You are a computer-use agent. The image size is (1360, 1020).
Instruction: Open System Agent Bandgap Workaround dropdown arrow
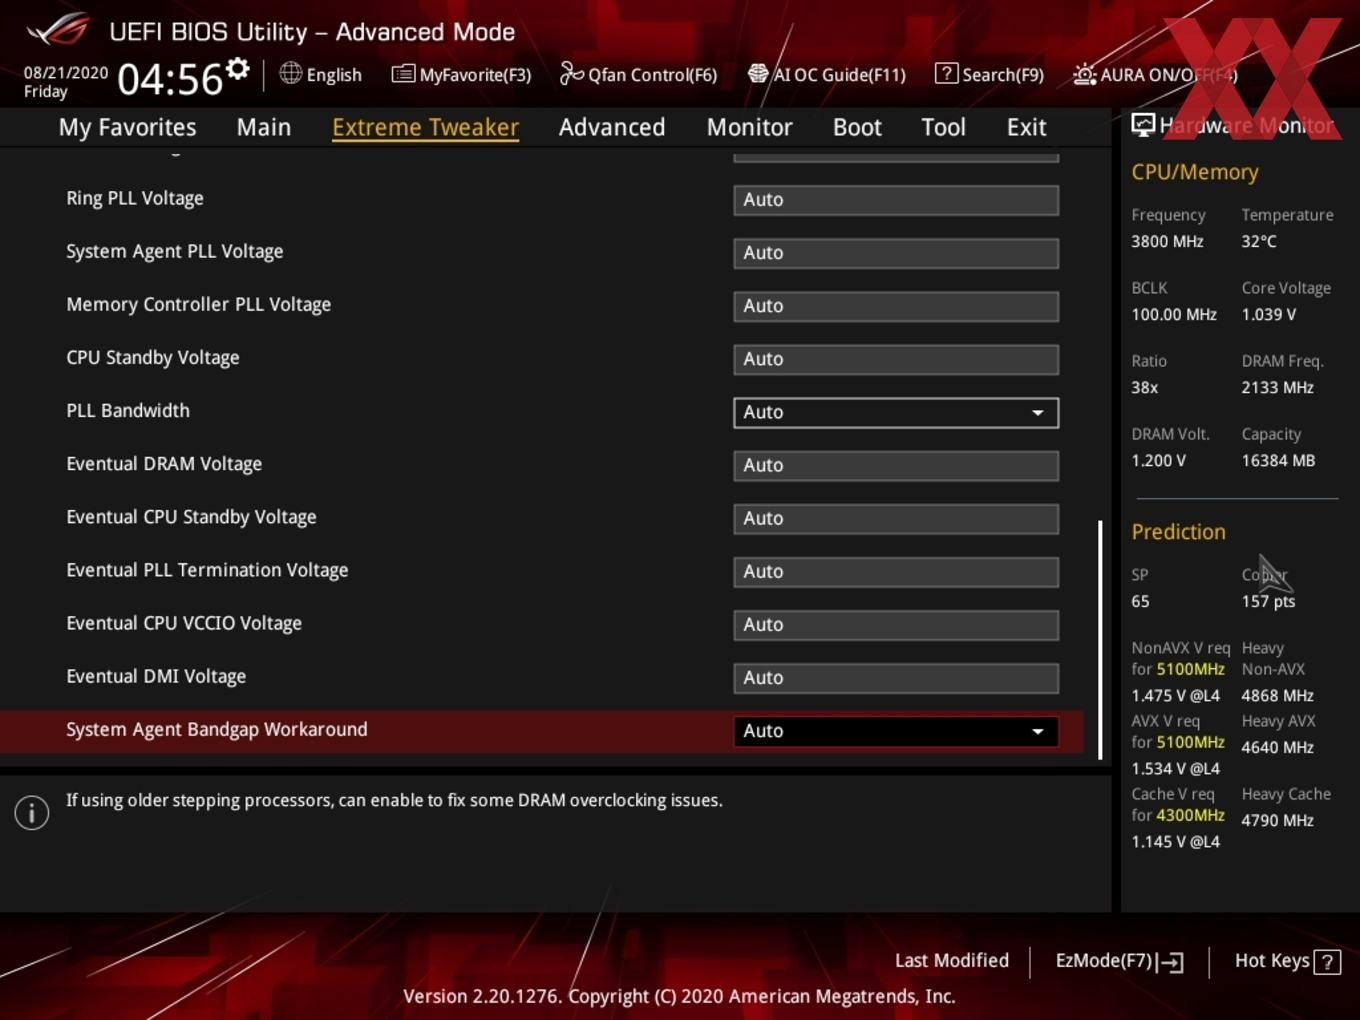[x=1038, y=731]
